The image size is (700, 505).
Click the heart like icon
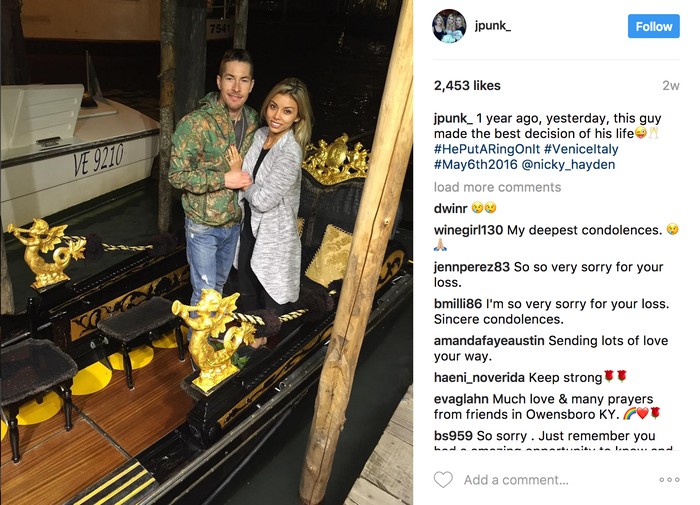[443, 480]
